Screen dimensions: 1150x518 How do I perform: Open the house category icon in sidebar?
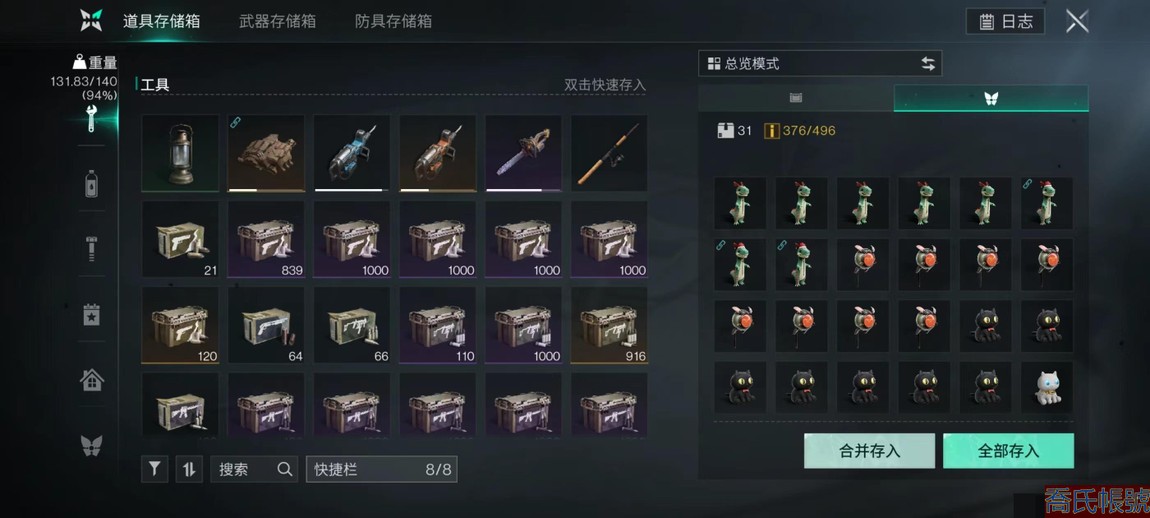[92, 379]
